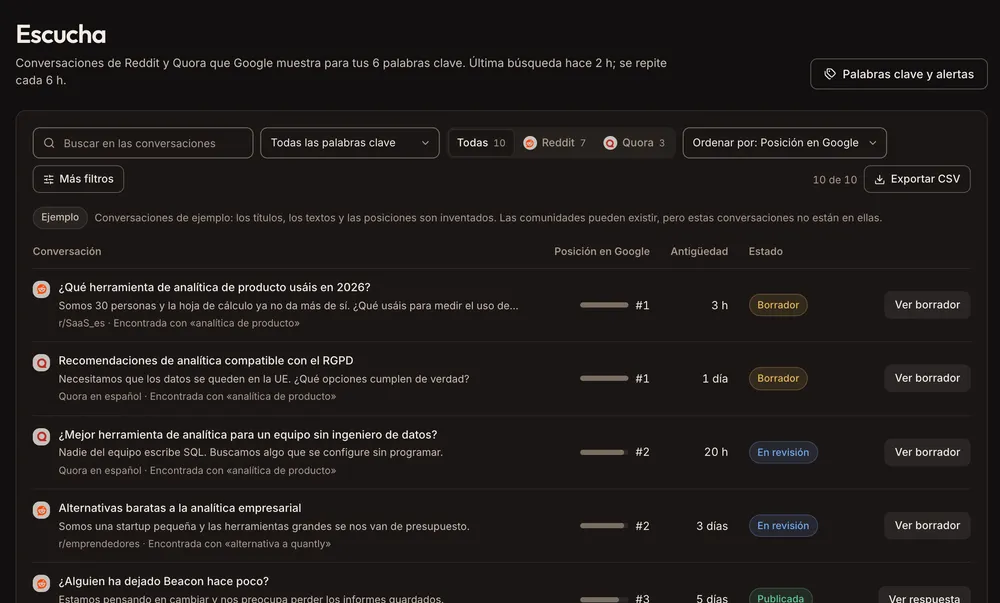Click the Reddit logo in Reddit 7 tab

530,143
